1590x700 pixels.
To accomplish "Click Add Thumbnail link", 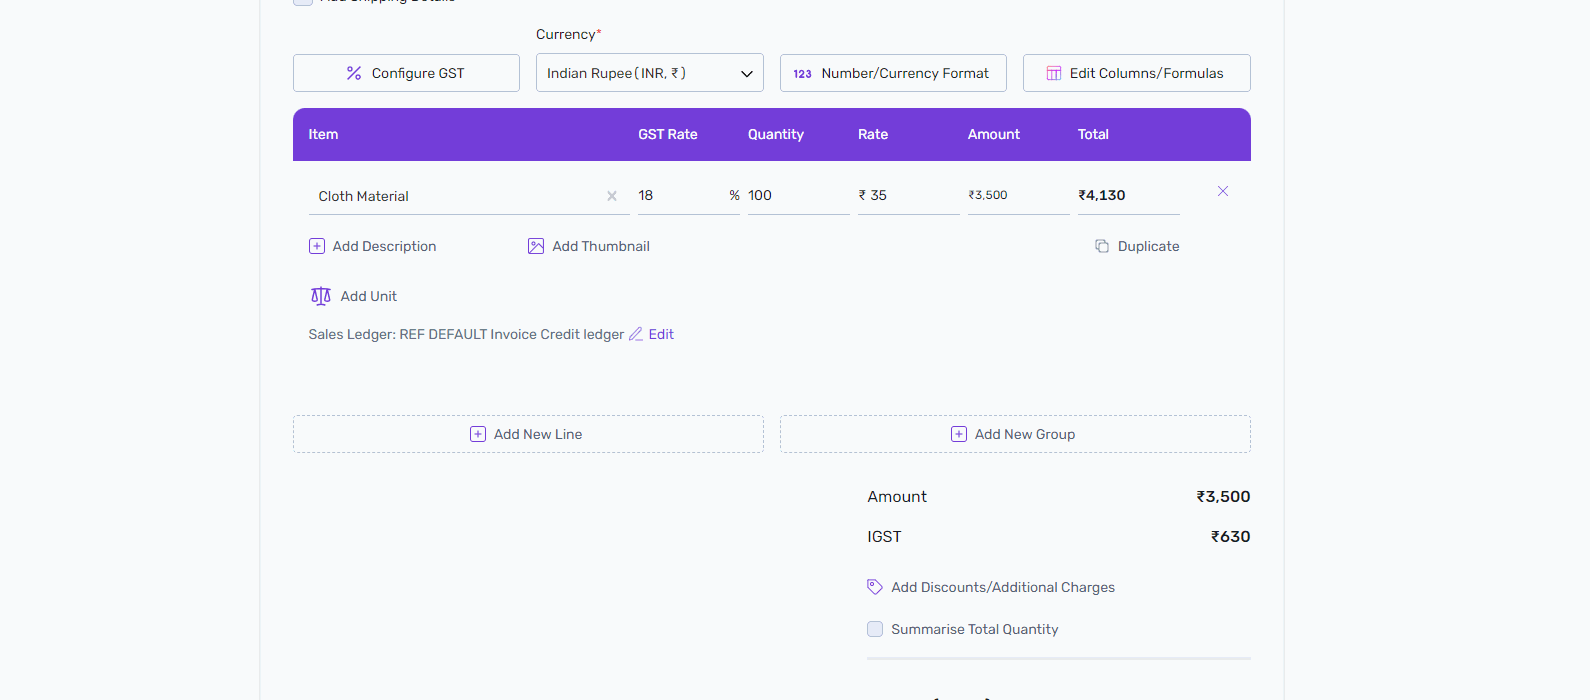I will click(589, 246).
